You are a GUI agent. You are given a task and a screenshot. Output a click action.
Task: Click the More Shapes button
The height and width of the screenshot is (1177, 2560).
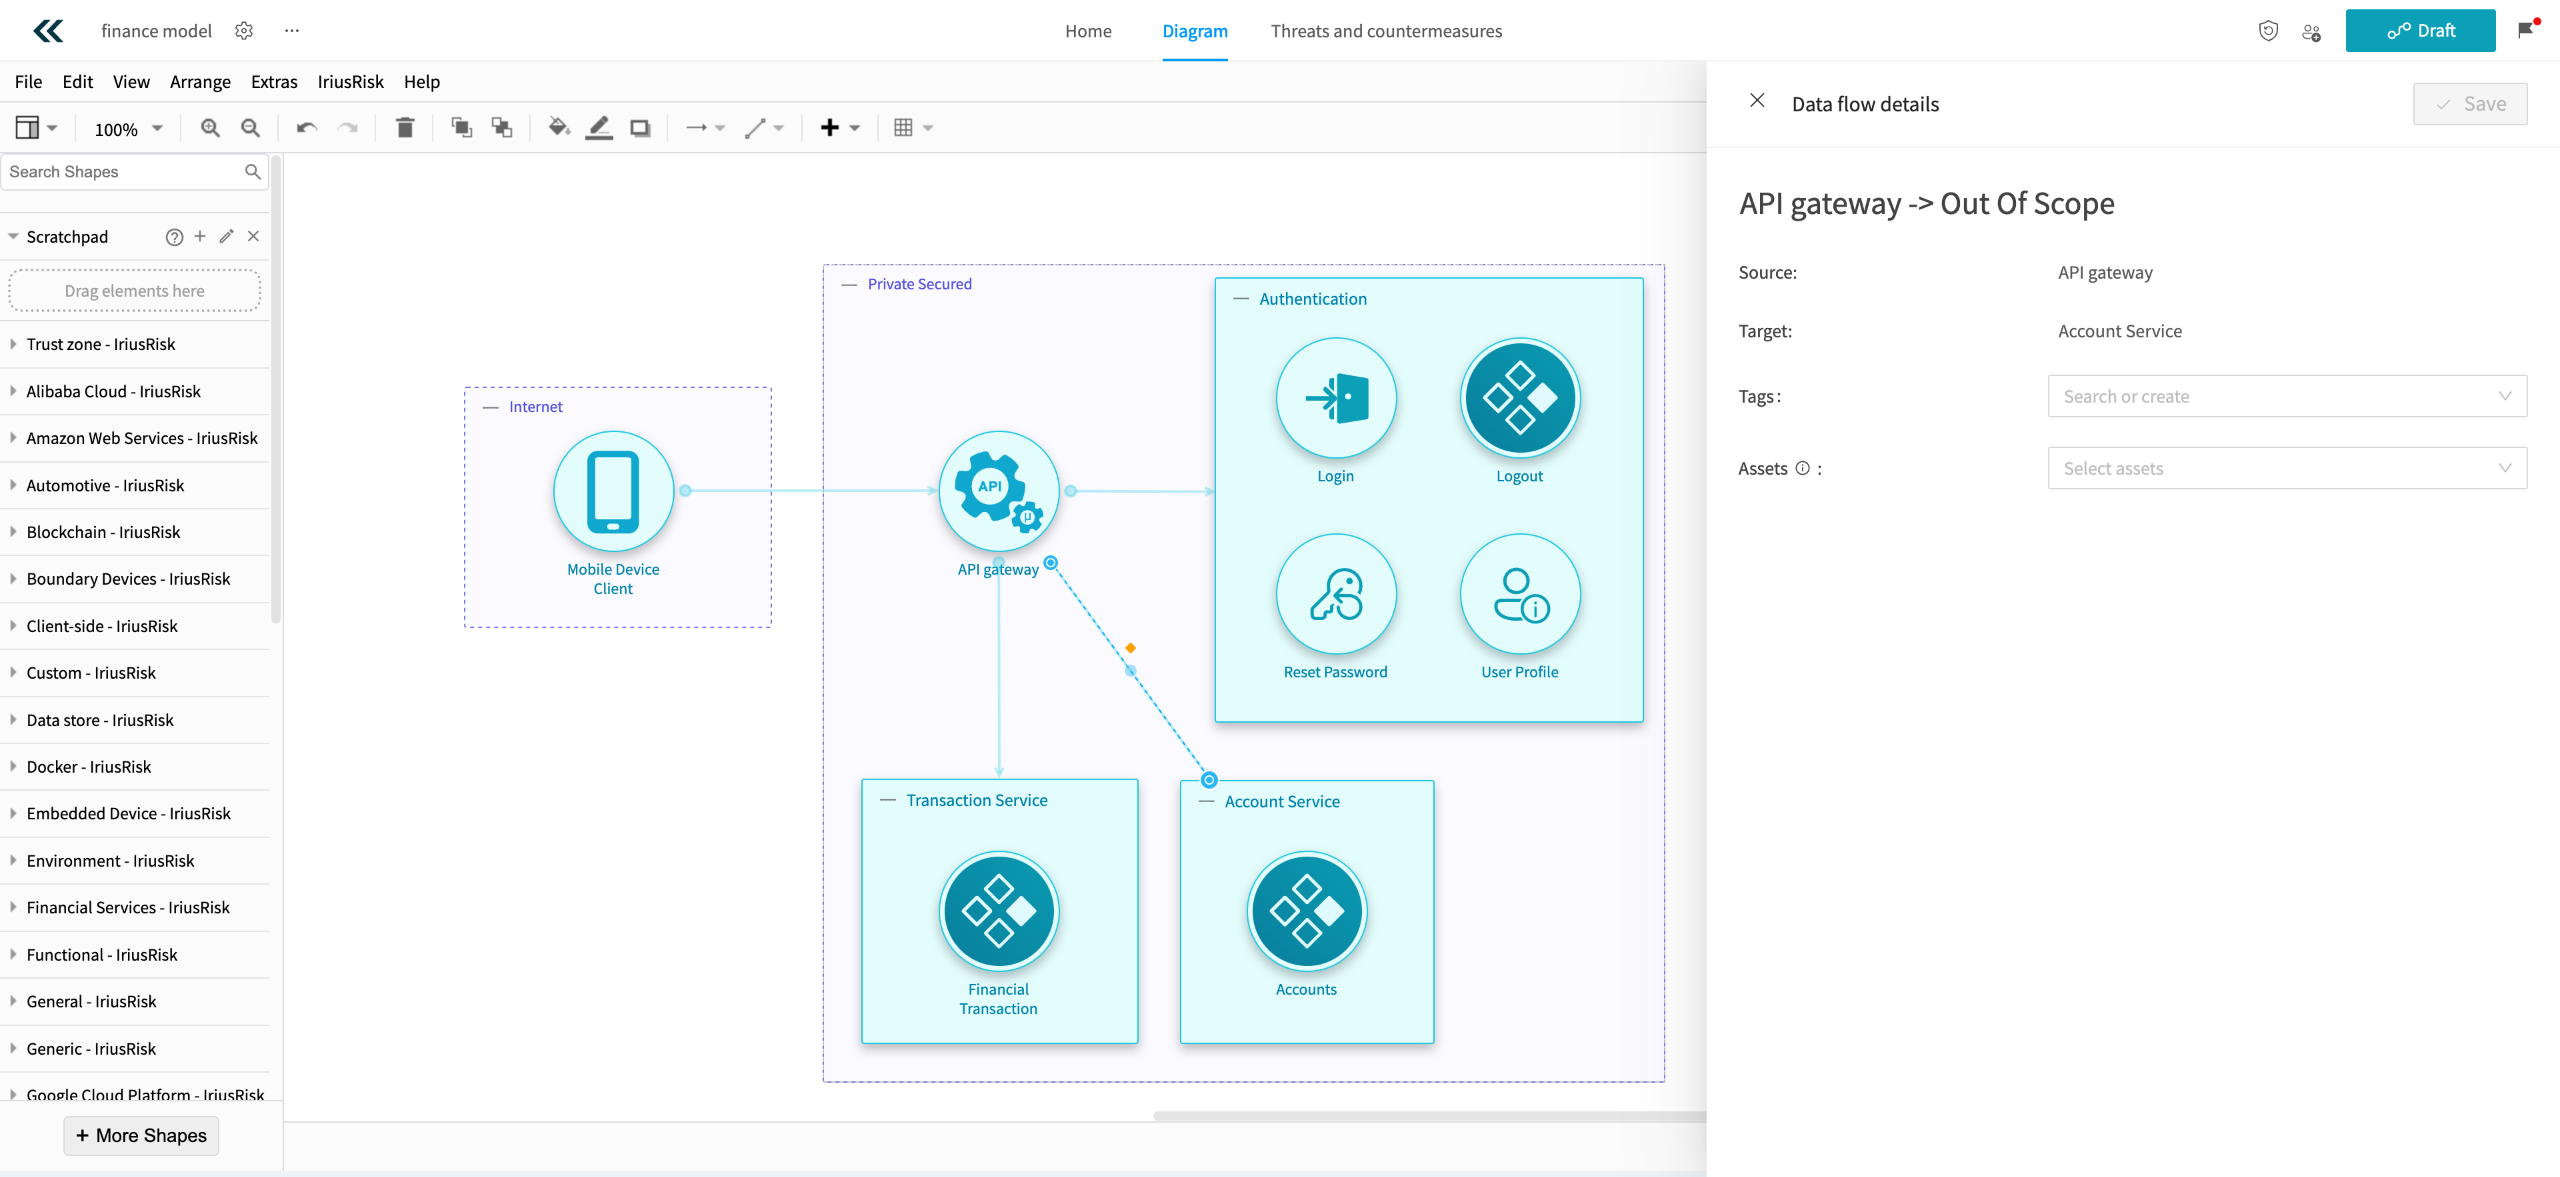pos(141,1136)
